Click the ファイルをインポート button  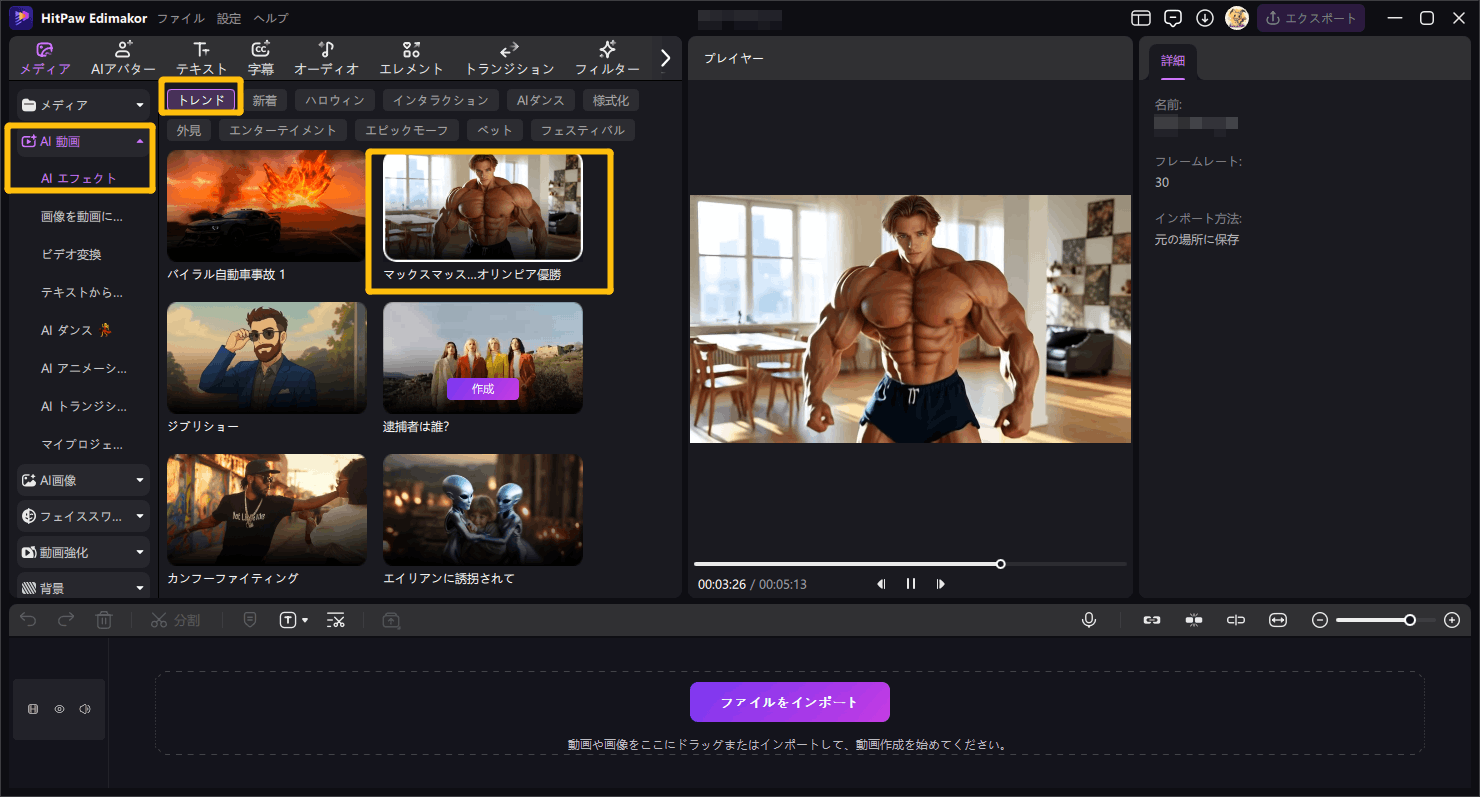789,702
